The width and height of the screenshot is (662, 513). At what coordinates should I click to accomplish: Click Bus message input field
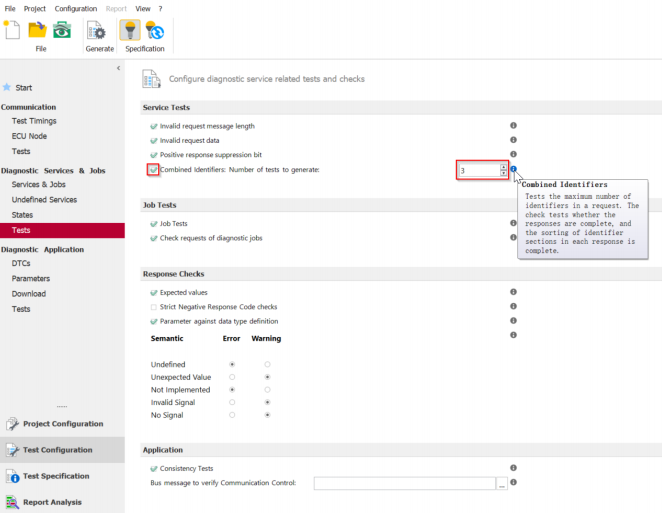tap(404, 483)
